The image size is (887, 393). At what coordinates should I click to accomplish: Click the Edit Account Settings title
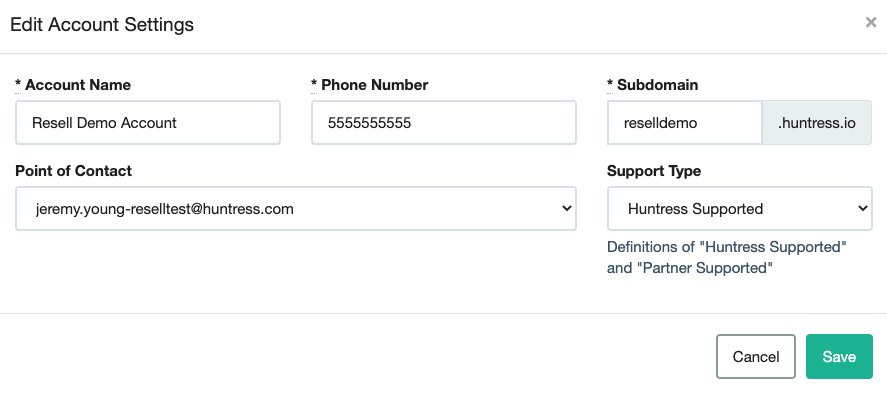[102, 25]
